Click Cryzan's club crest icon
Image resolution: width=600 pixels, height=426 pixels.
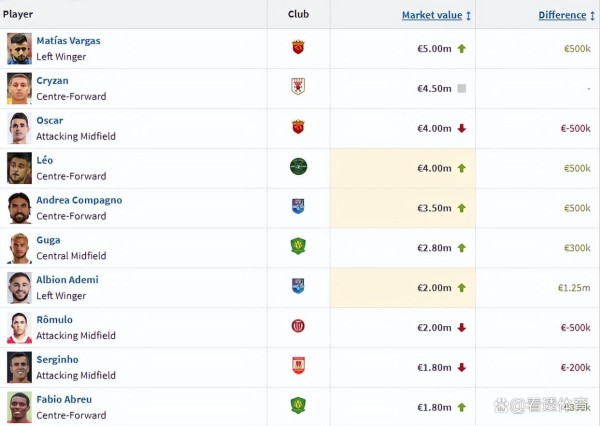(x=298, y=87)
